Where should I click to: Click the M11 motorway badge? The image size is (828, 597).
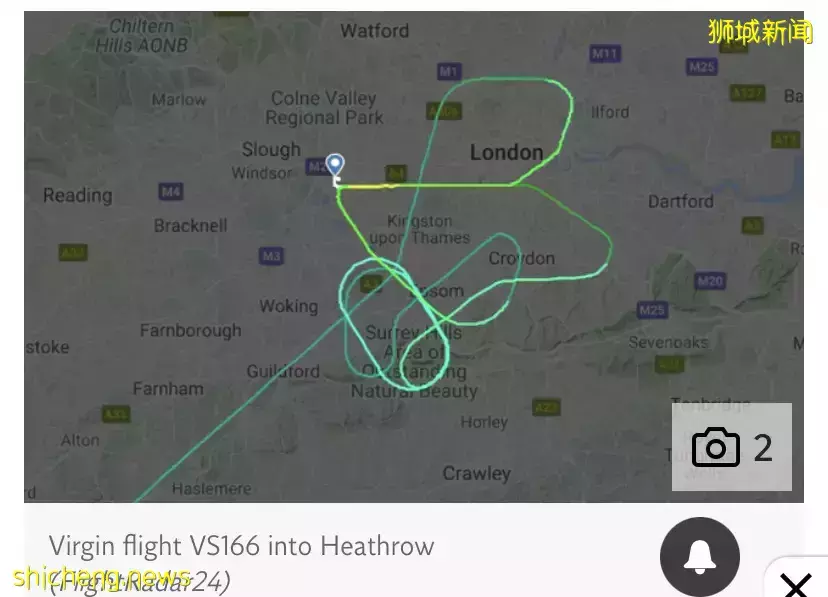pyautogui.click(x=605, y=53)
